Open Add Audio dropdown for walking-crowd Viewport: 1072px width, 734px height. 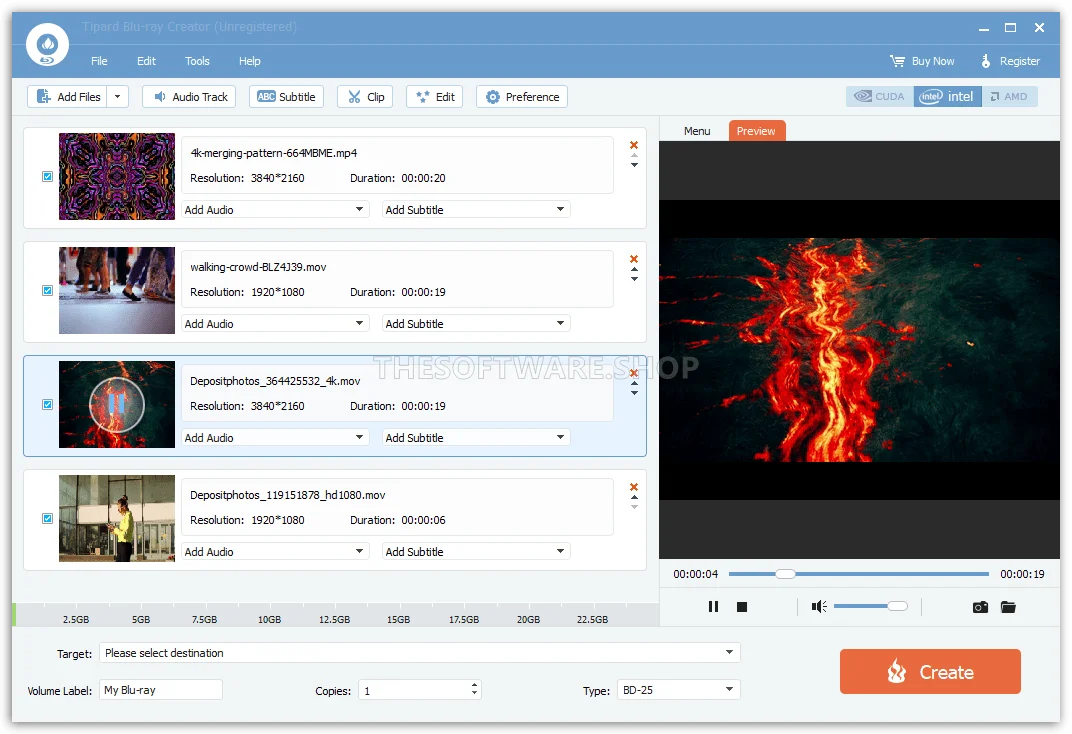click(275, 323)
